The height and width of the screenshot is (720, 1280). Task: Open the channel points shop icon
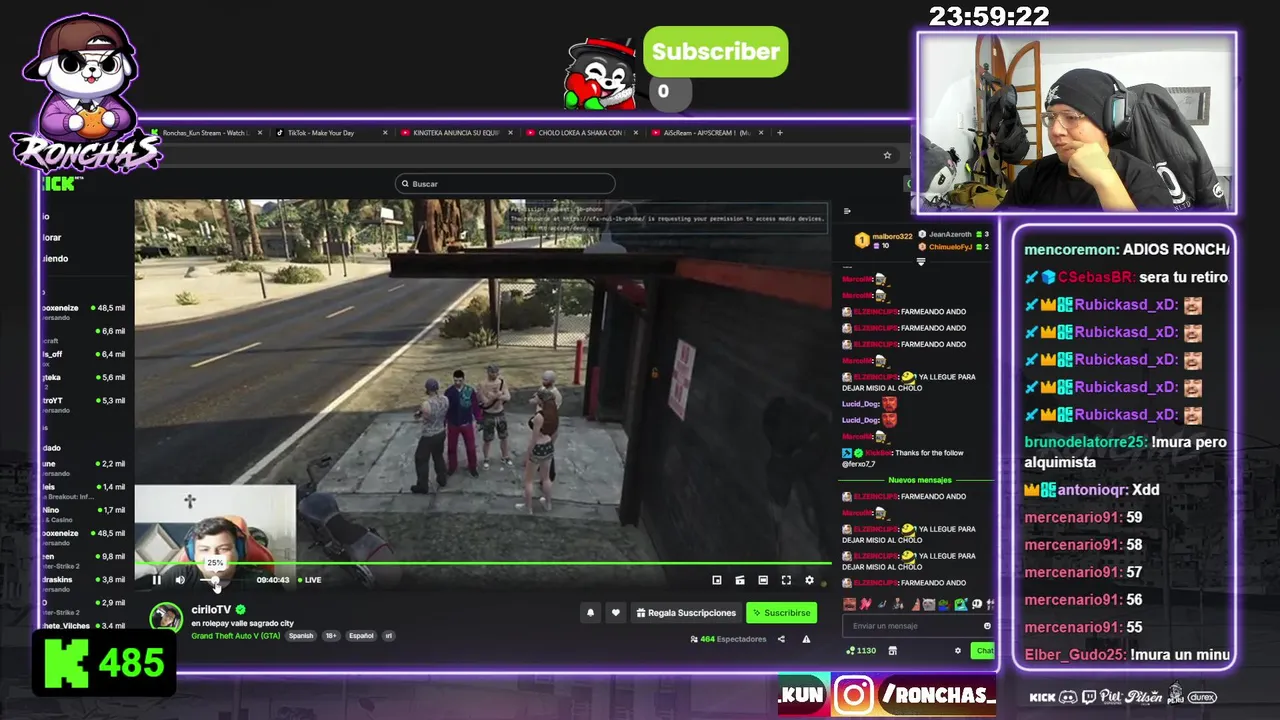point(893,651)
